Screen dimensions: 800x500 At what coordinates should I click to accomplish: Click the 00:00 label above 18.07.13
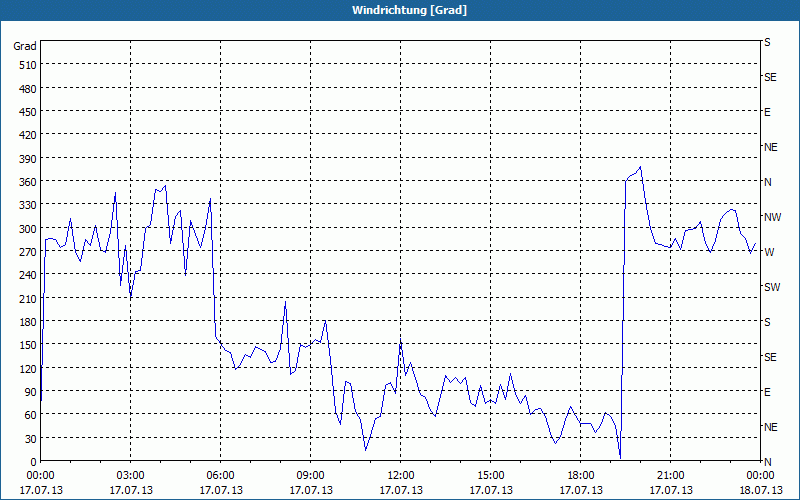[760, 476]
